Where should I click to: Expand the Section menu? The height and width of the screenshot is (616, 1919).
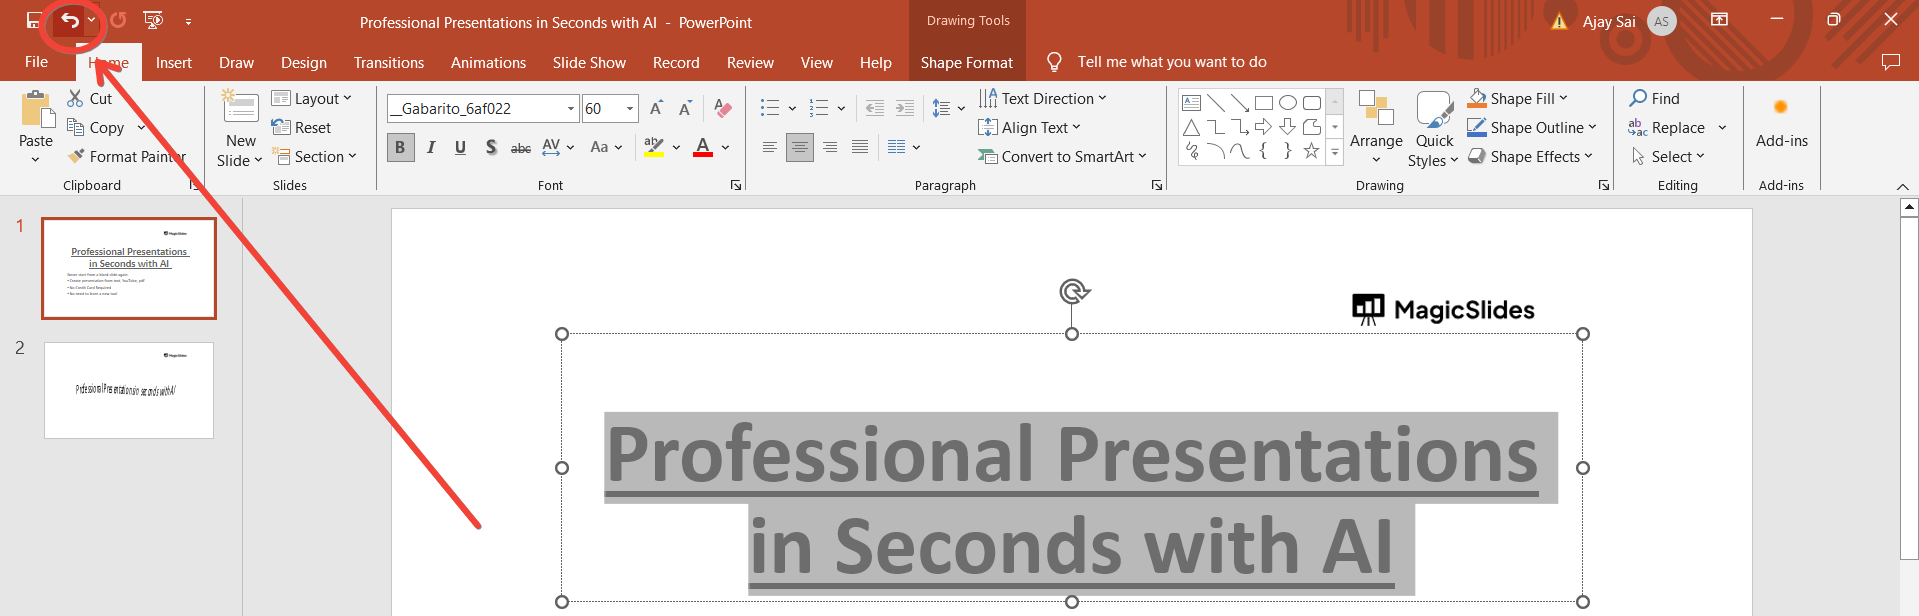click(x=315, y=156)
